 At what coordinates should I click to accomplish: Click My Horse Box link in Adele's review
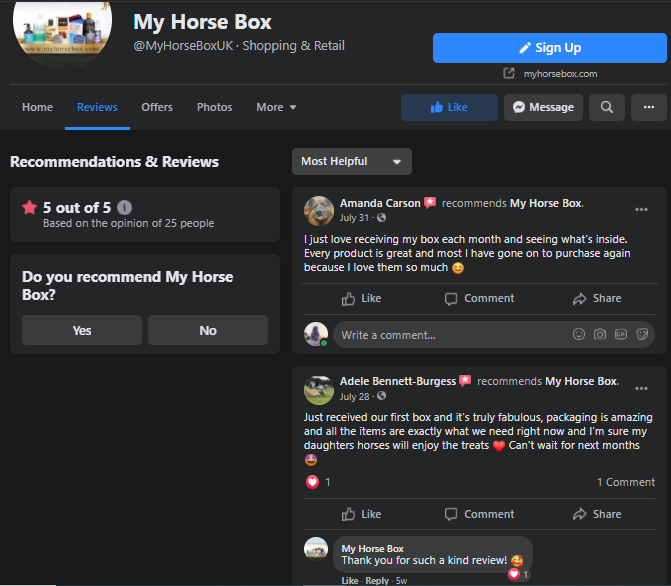click(x=581, y=381)
